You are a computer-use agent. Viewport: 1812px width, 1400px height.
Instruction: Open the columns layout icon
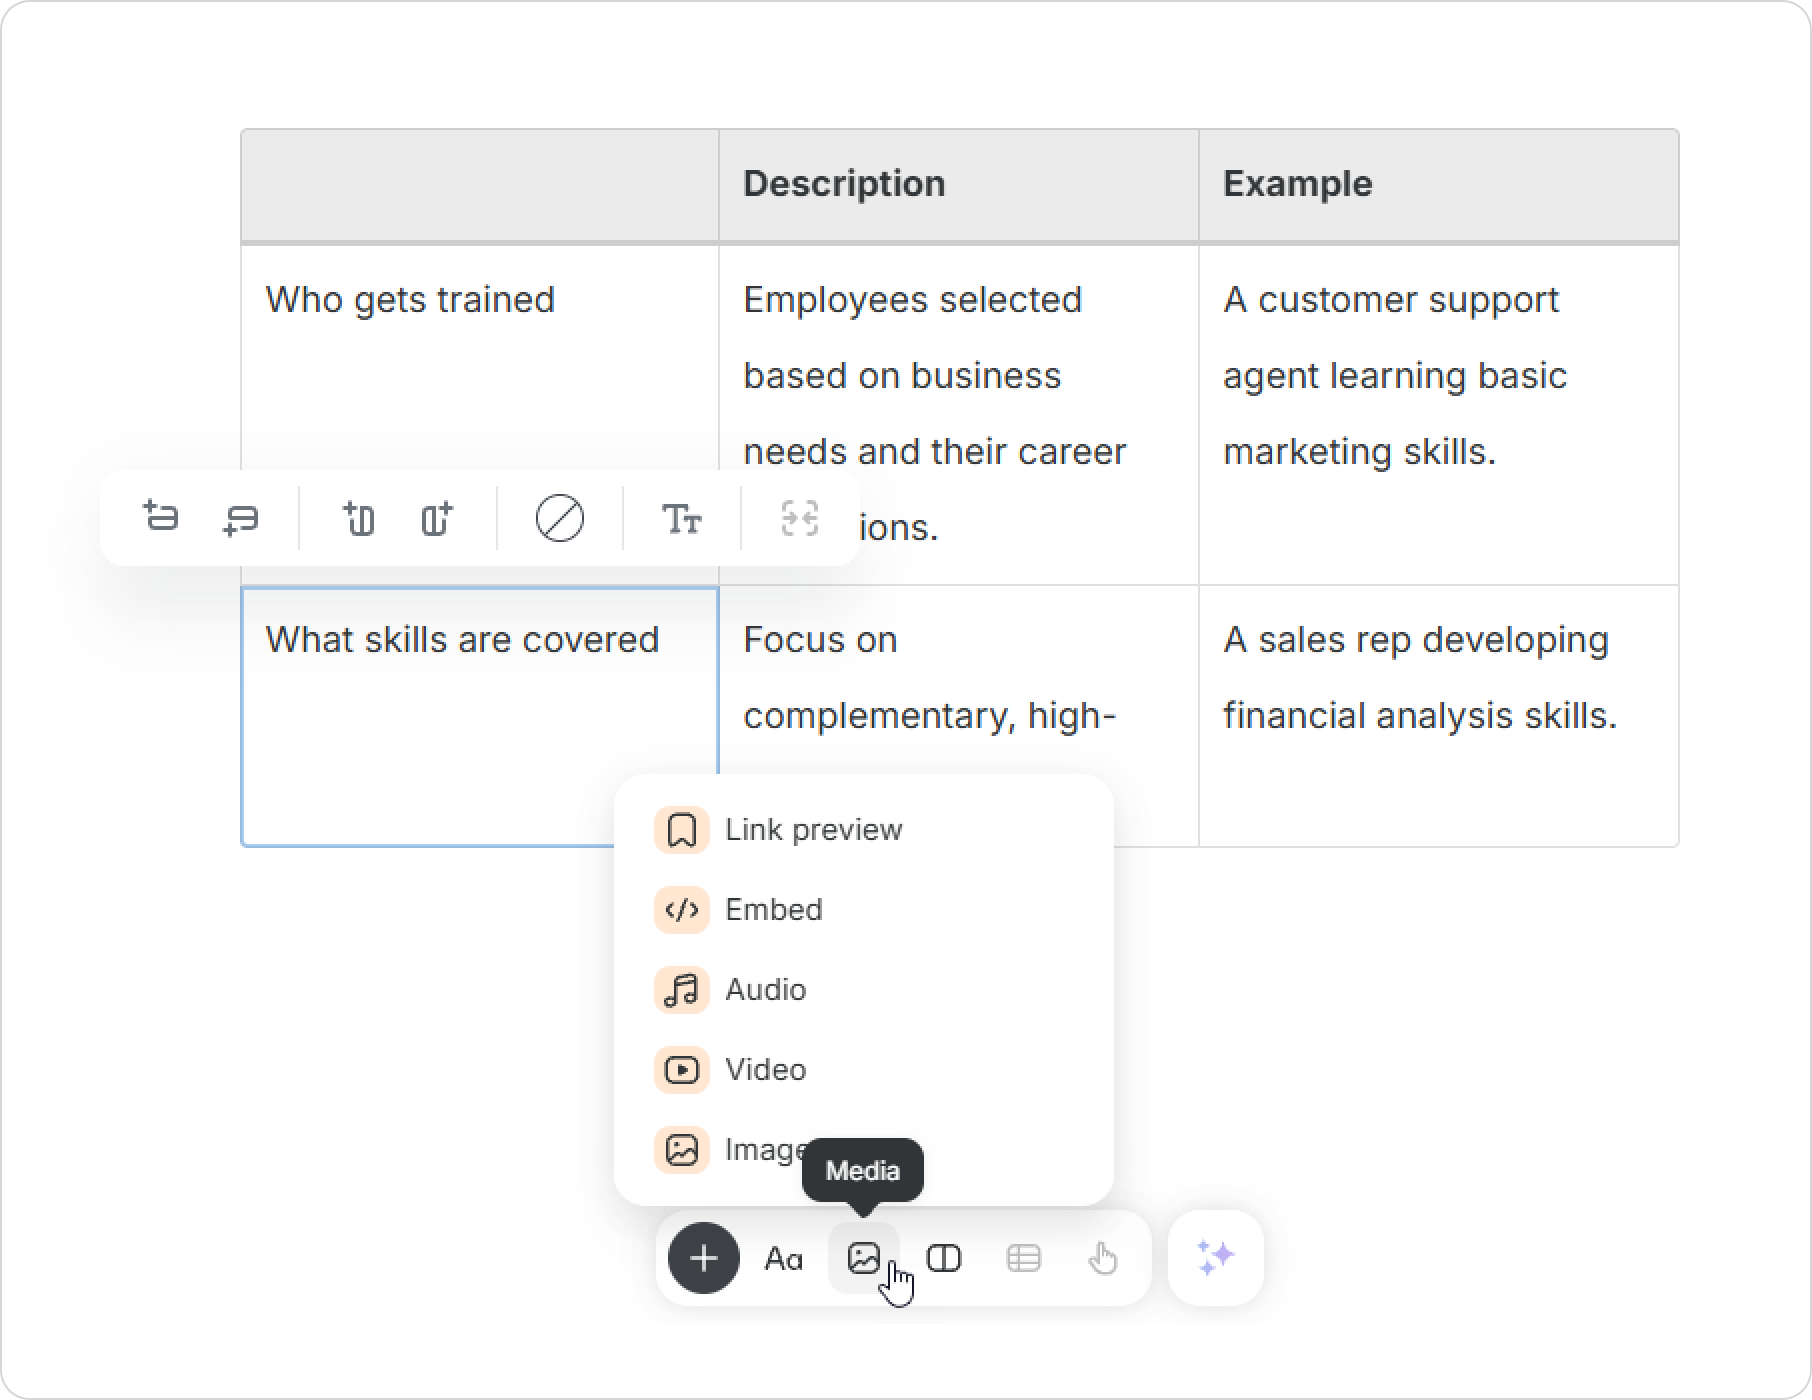click(x=944, y=1258)
